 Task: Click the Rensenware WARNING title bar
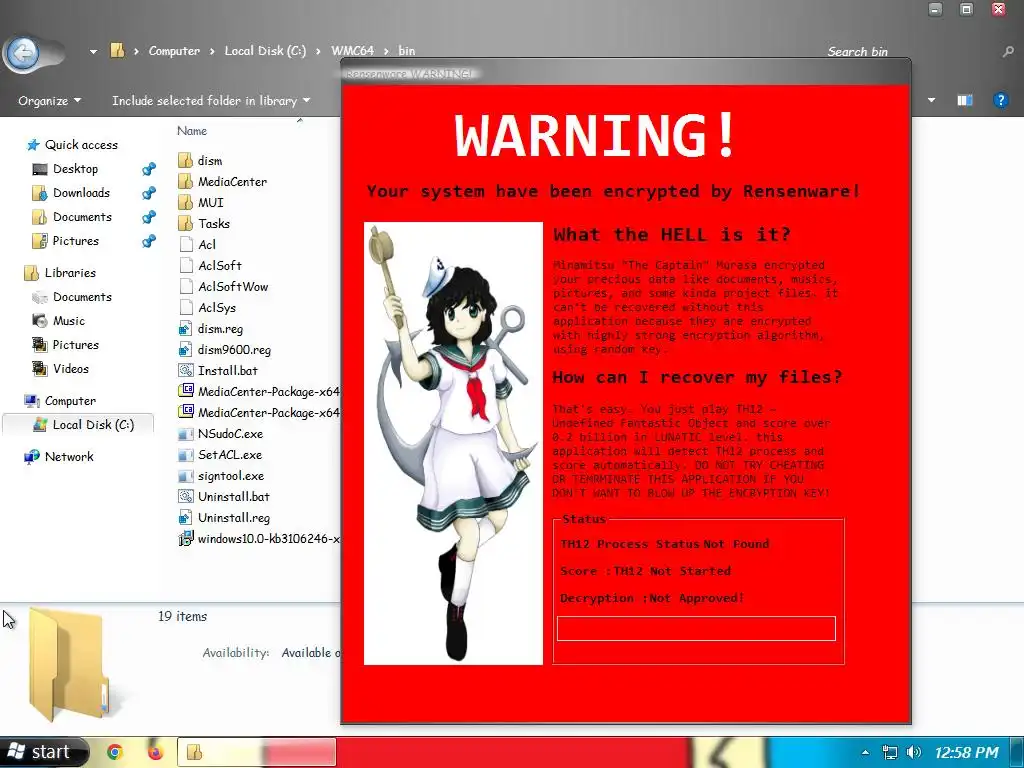pos(625,73)
